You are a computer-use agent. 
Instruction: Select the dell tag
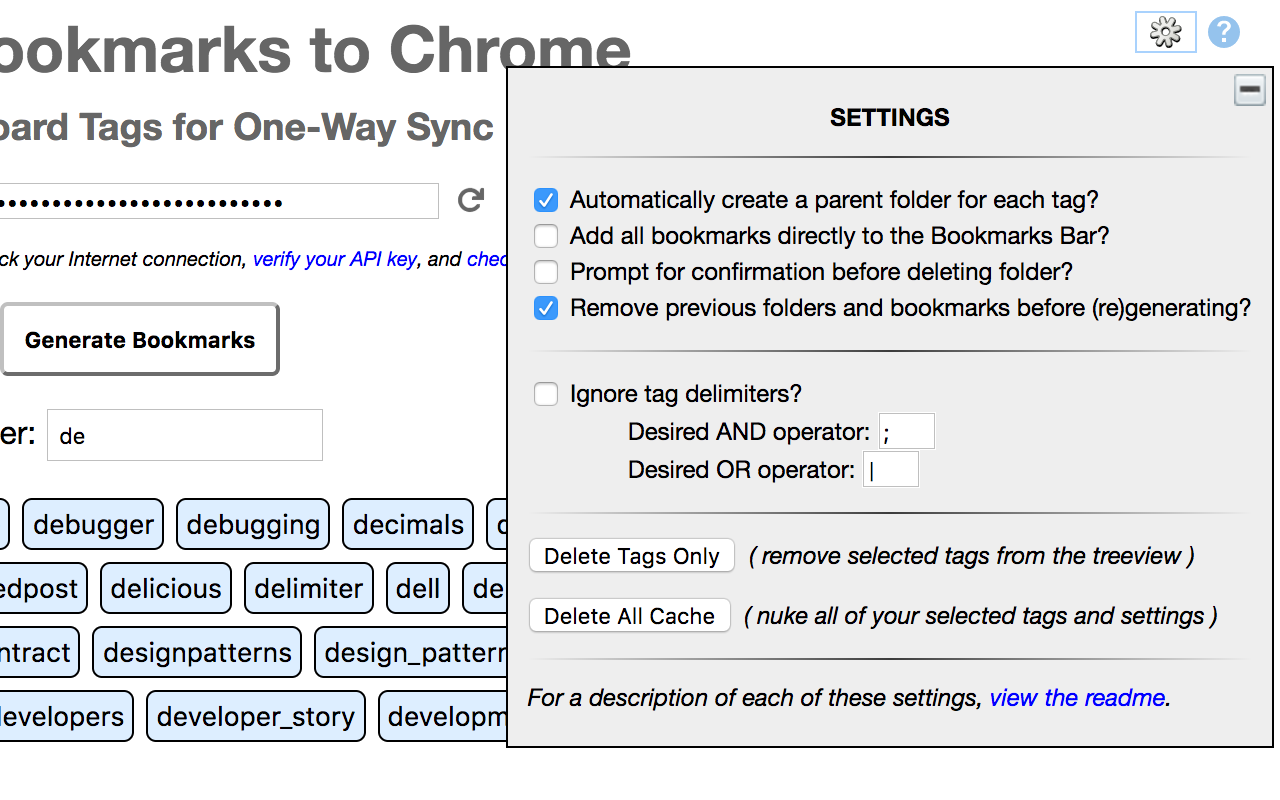click(x=418, y=589)
